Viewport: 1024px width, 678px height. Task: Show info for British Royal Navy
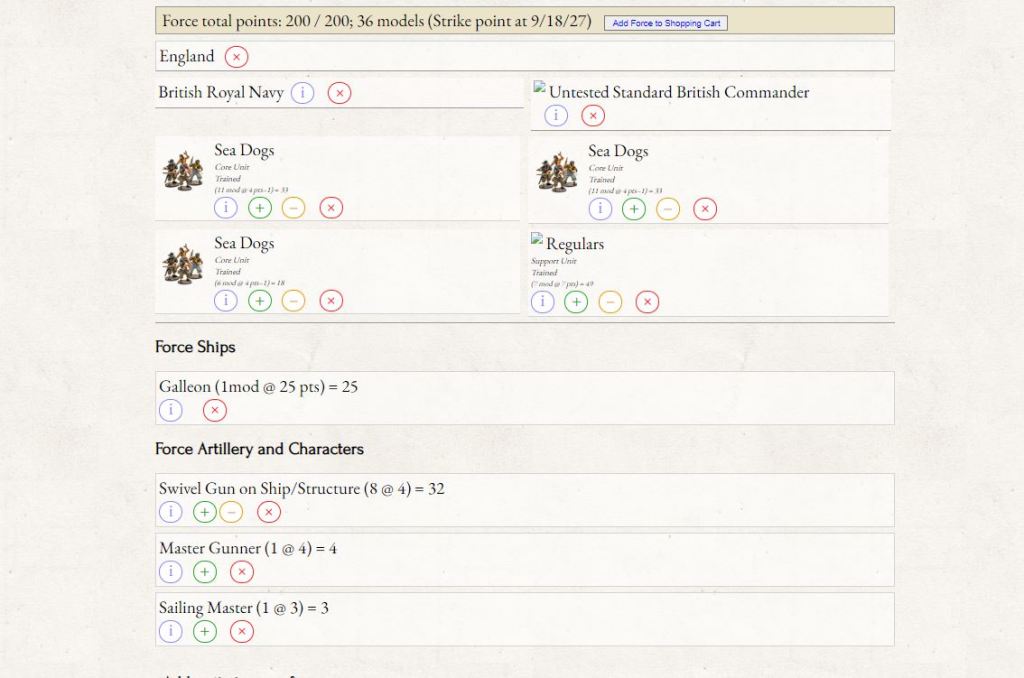coord(302,93)
